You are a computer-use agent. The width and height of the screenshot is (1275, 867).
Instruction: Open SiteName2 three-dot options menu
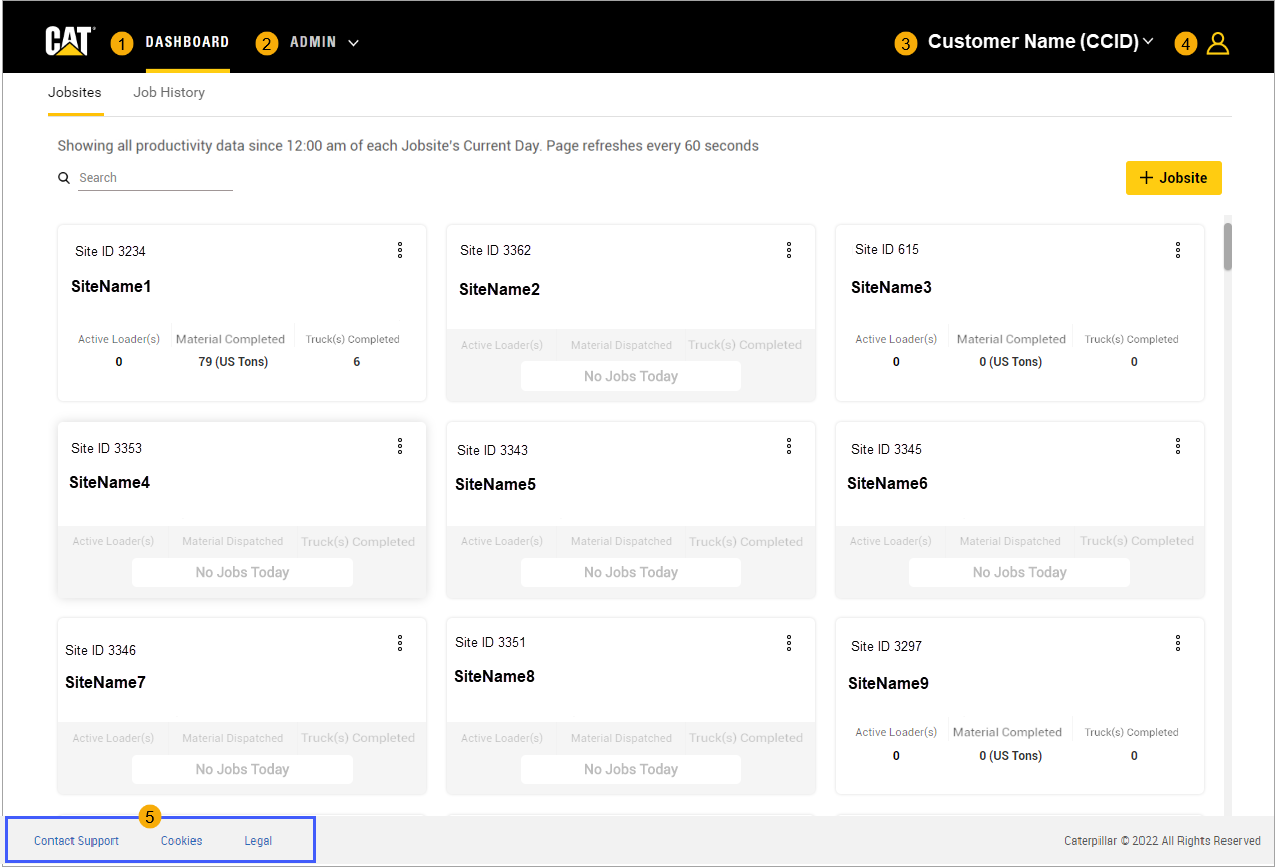pos(789,250)
